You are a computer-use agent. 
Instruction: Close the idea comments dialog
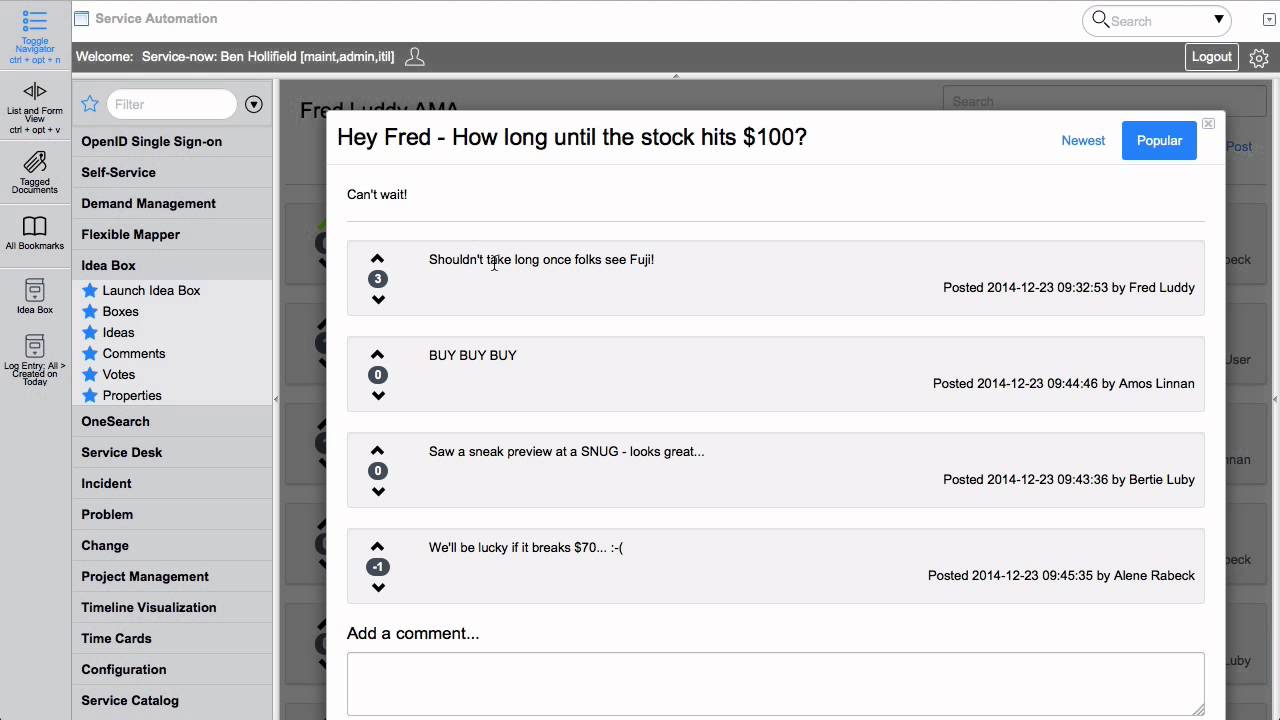coord(1208,123)
